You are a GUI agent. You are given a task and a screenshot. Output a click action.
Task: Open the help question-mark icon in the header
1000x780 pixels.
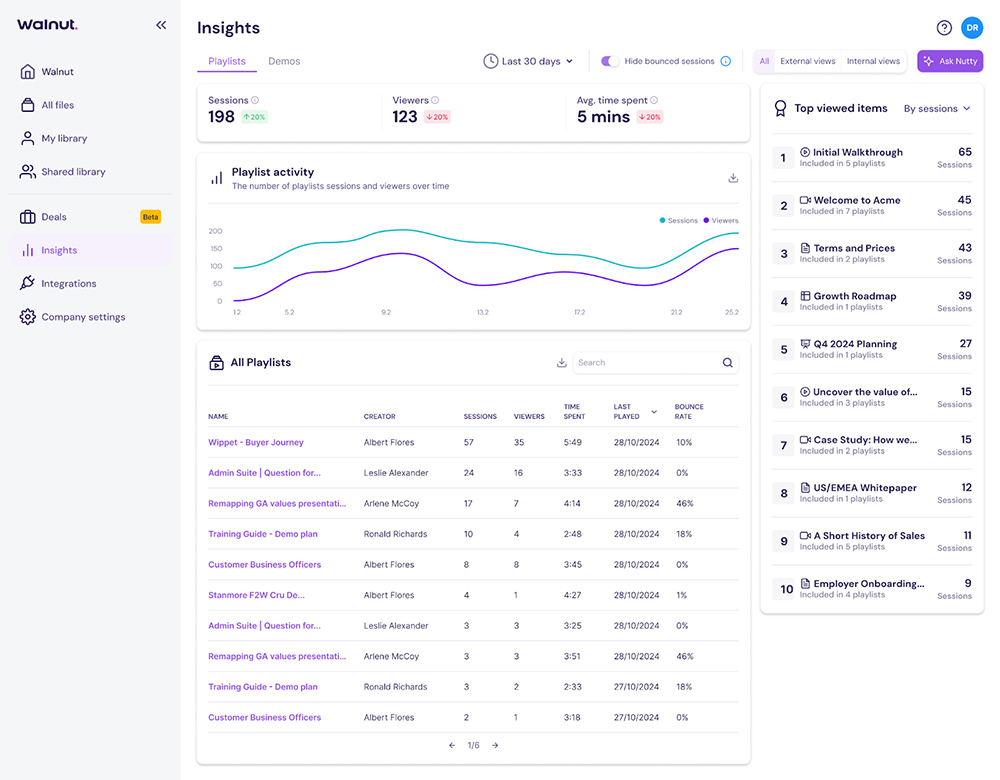coord(942,27)
